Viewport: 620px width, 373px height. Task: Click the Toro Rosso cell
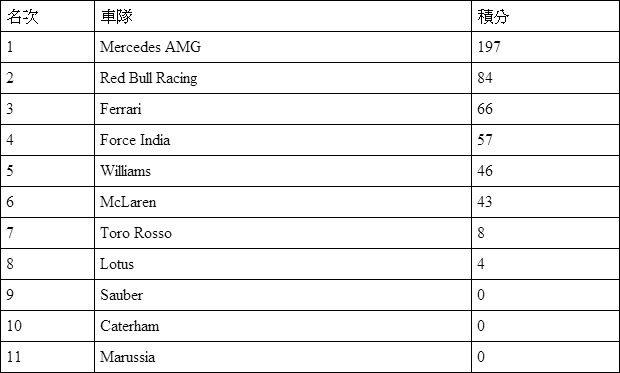pyautogui.click(x=283, y=233)
